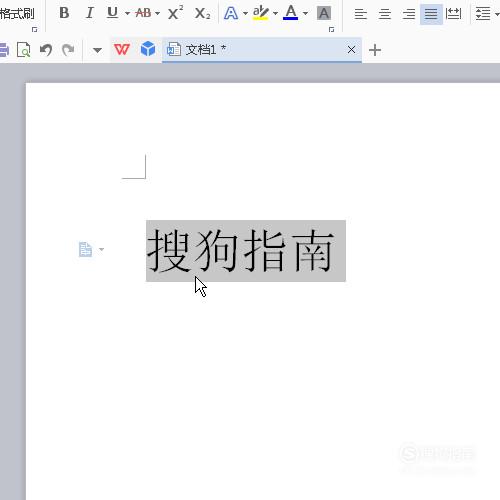The width and height of the screenshot is (500, 500).
Task: Open underline style dropdown arrow
Action: pos(127,14)
